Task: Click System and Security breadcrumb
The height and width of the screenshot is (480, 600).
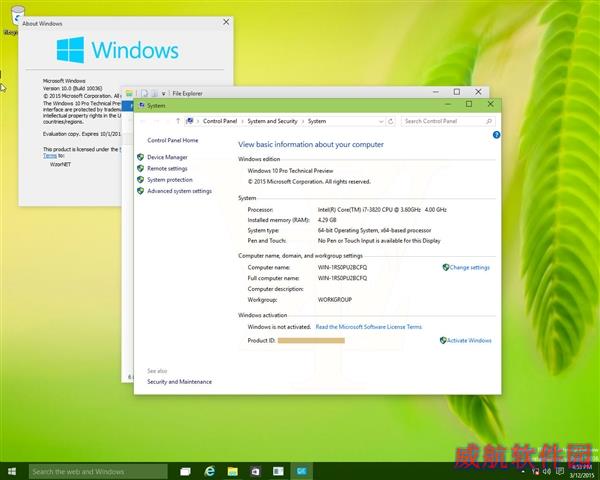Action: point(272,121)
